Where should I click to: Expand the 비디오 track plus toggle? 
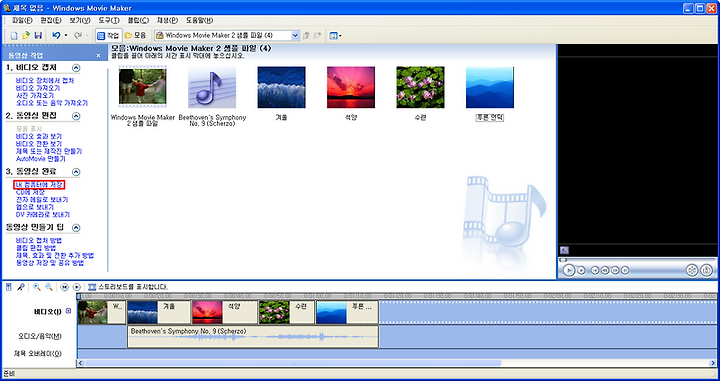(x=68, y=311)
